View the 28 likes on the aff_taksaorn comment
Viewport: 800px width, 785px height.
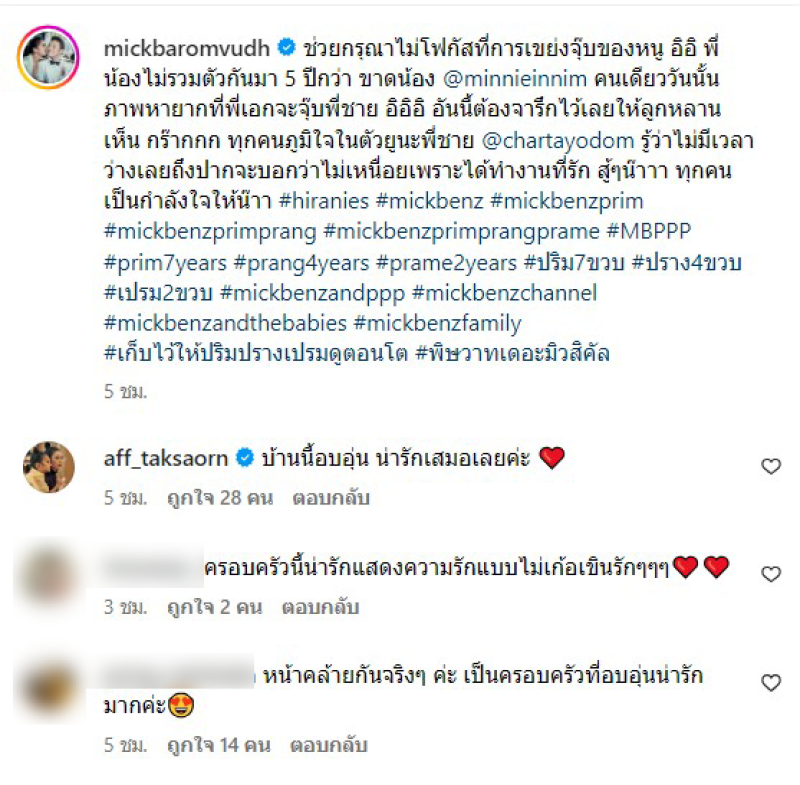(x=220, y=498)
